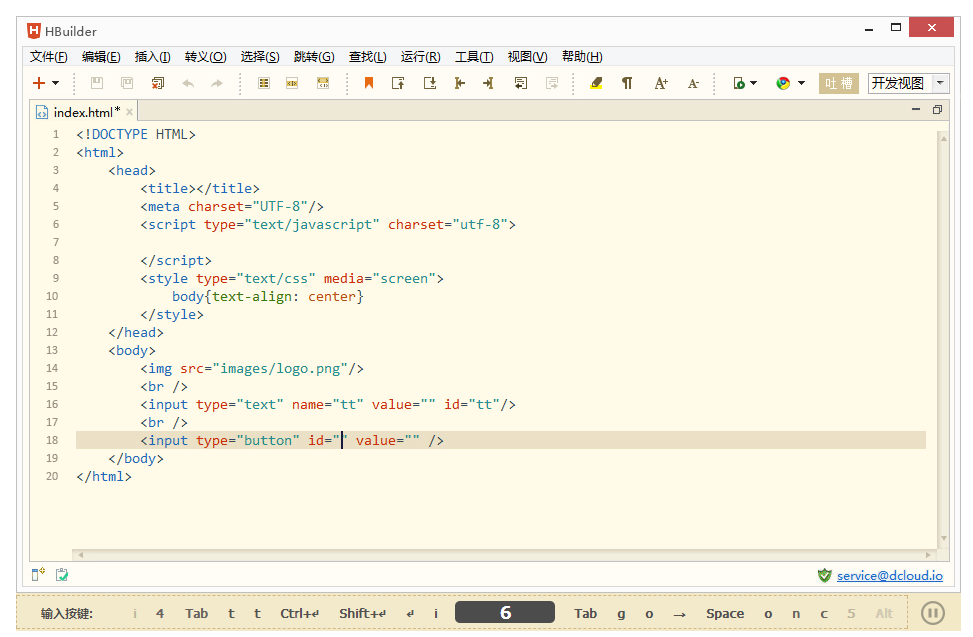Image resolution: width=973 pixels, height=637 pixels.
Task: Click the Chrome browser preview icon
Action: click(x=783, y=83)
